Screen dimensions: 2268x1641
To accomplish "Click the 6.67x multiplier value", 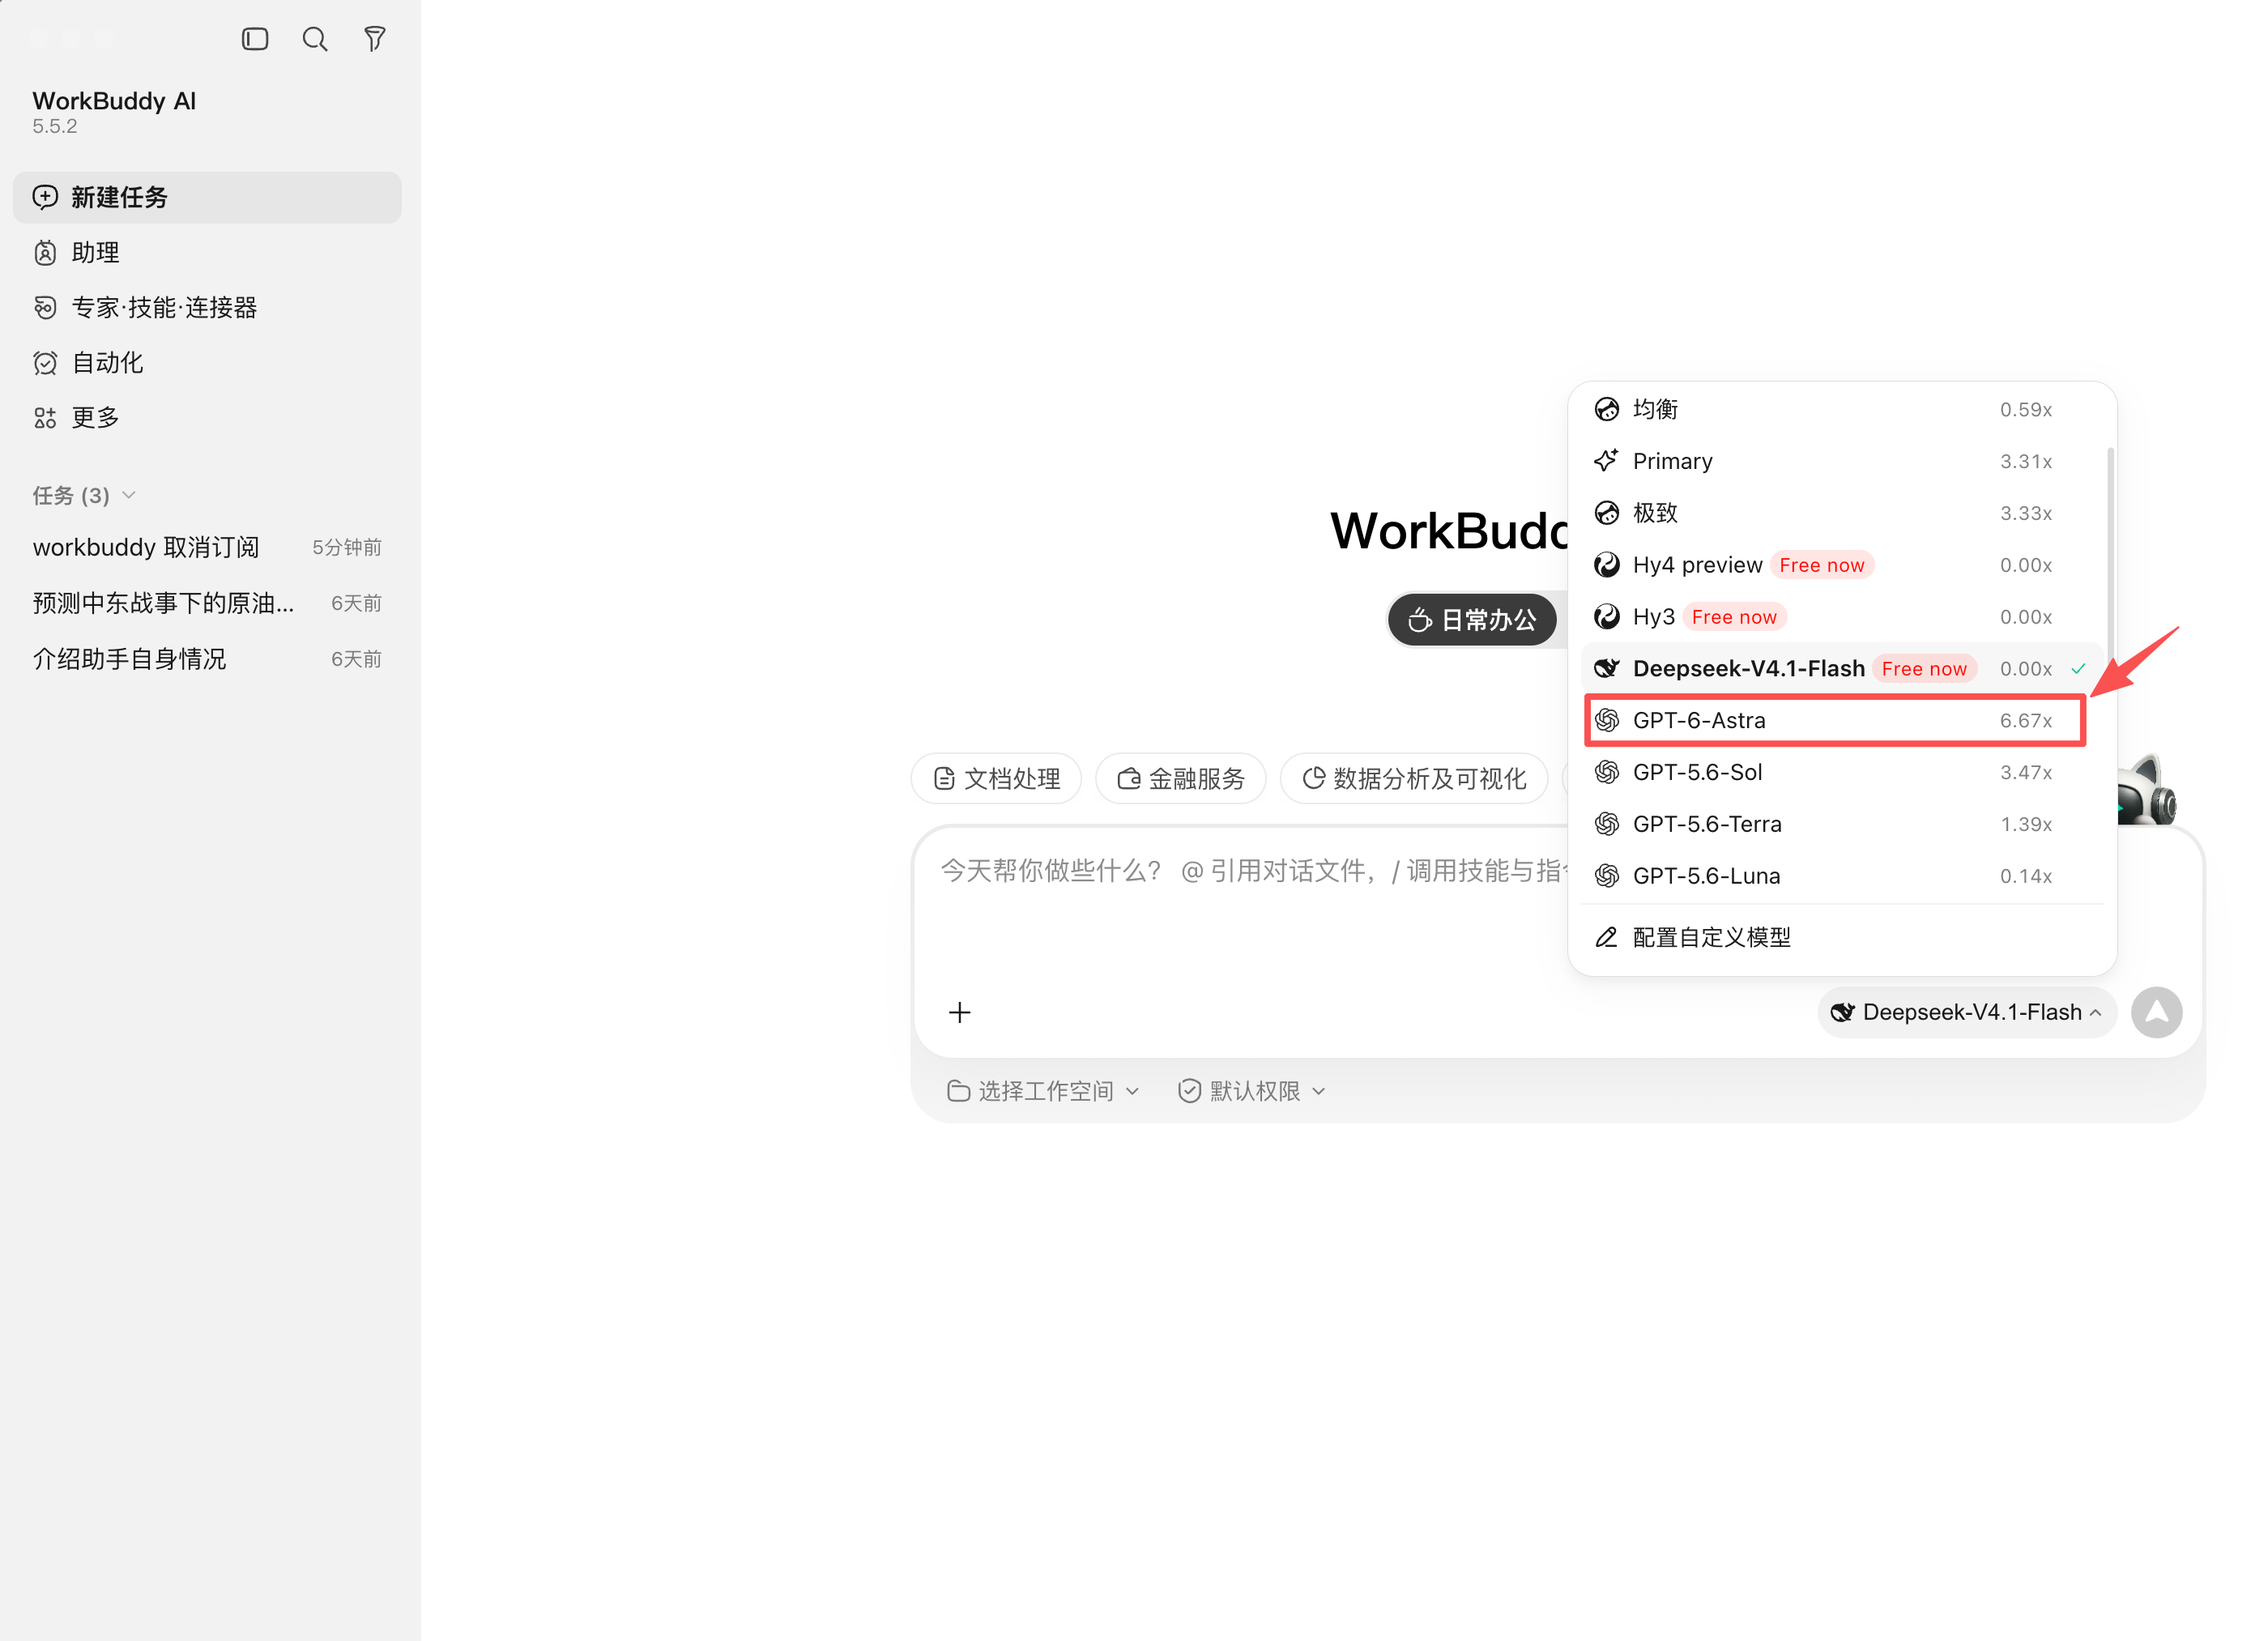I will pyautogui.click(x=2025, y=720).
